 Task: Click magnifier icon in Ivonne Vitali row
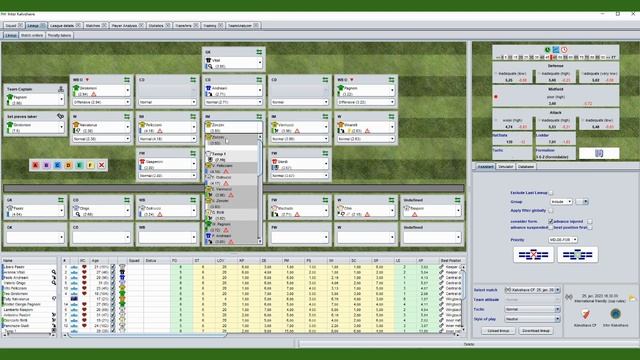pos(53,272)
